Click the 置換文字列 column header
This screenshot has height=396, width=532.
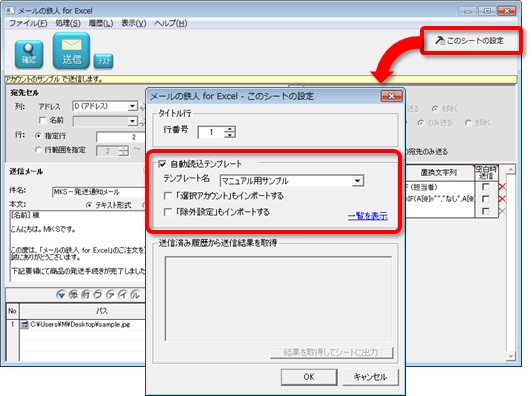pos(439,173)
